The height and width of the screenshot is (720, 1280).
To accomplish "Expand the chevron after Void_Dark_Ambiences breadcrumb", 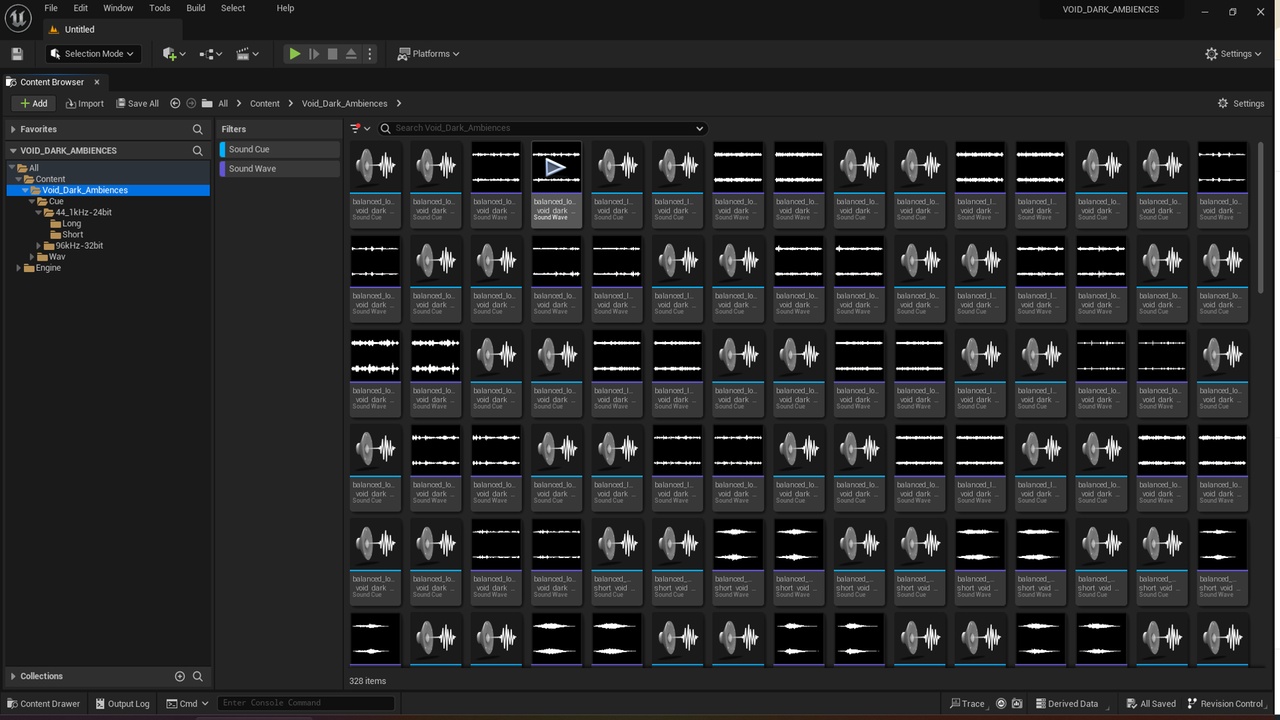I will 399,103.
